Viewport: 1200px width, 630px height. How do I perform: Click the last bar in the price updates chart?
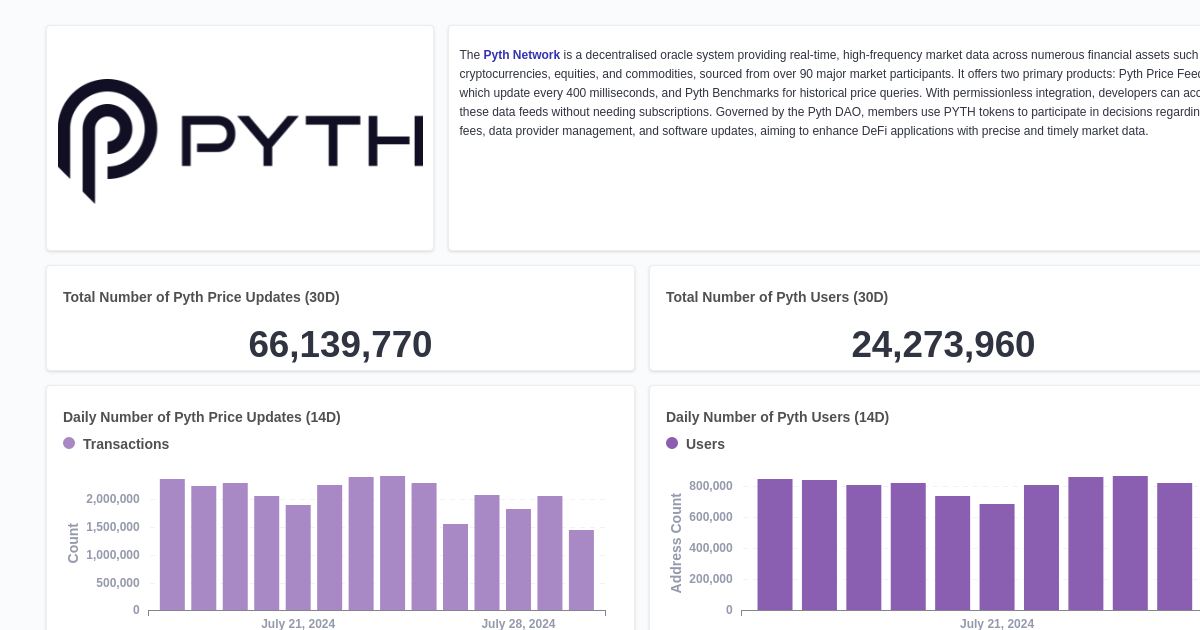(x=581, y=570)
